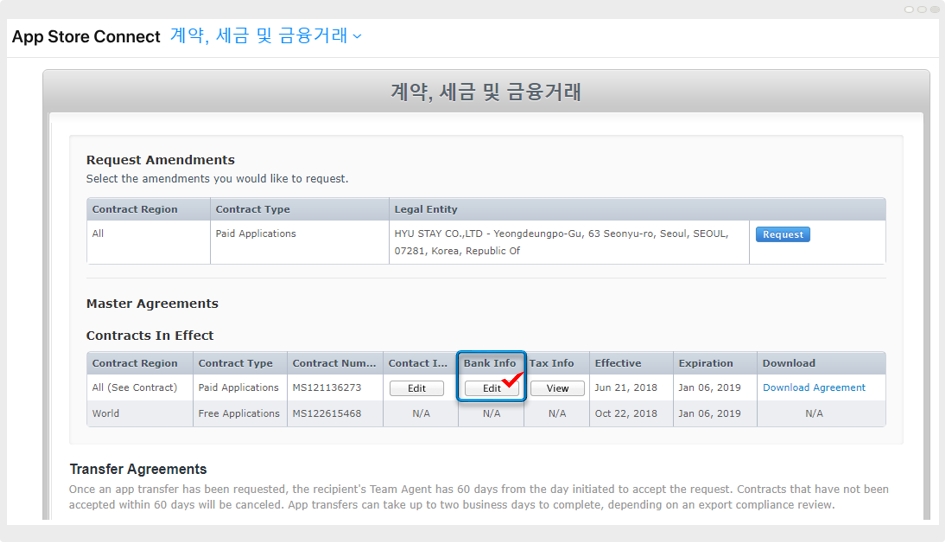The image size is (945, 542).
Task: Click the App Store Connect title
Action: click(86, 37)
